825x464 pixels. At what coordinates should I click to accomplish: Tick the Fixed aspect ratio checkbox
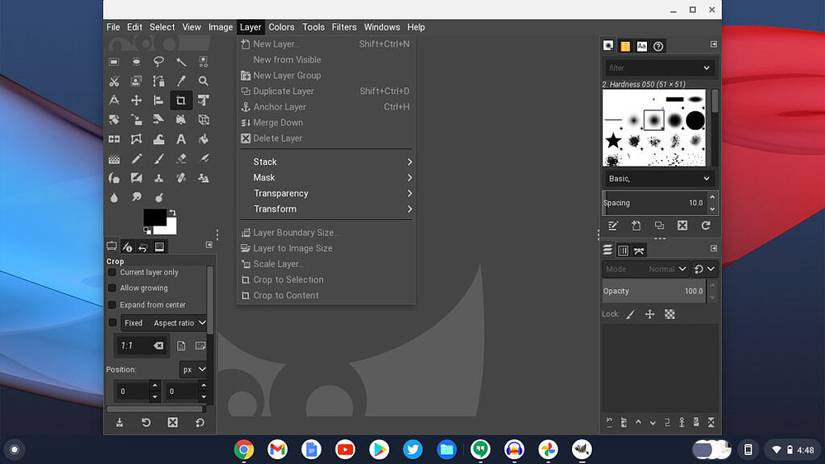click(x=112, y=322)
